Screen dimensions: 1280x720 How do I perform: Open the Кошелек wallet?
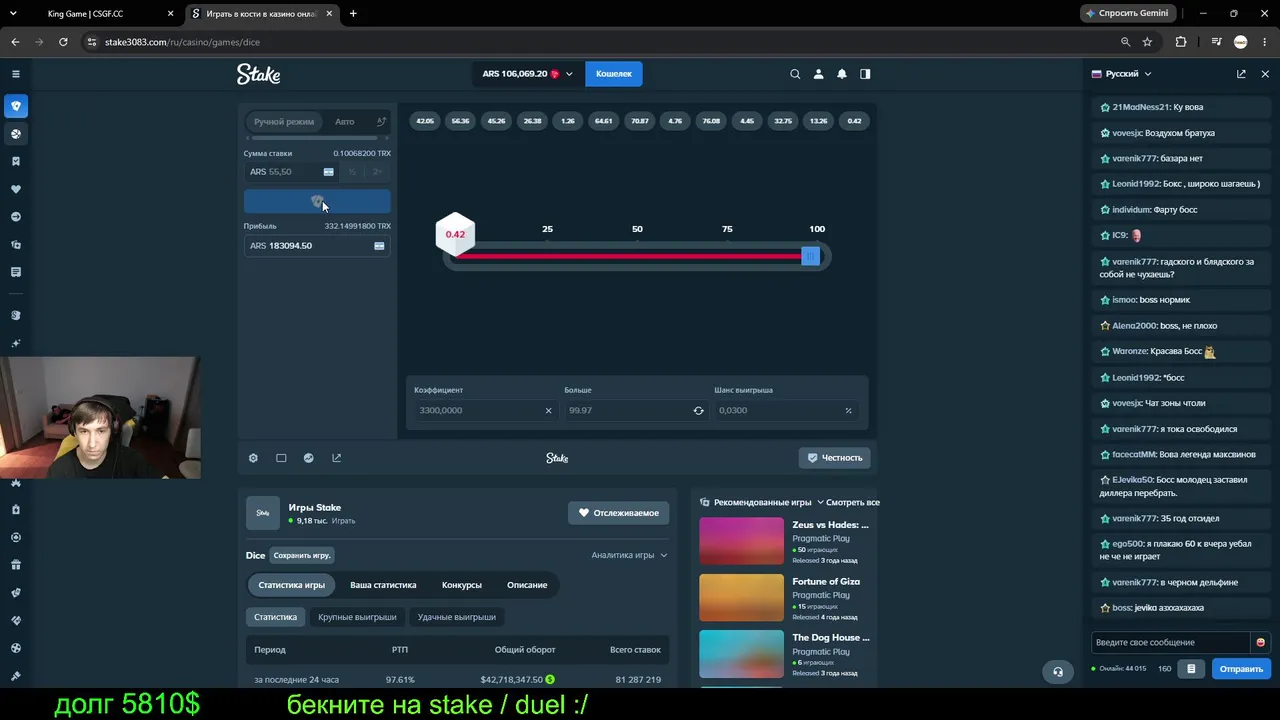(614, 74)
